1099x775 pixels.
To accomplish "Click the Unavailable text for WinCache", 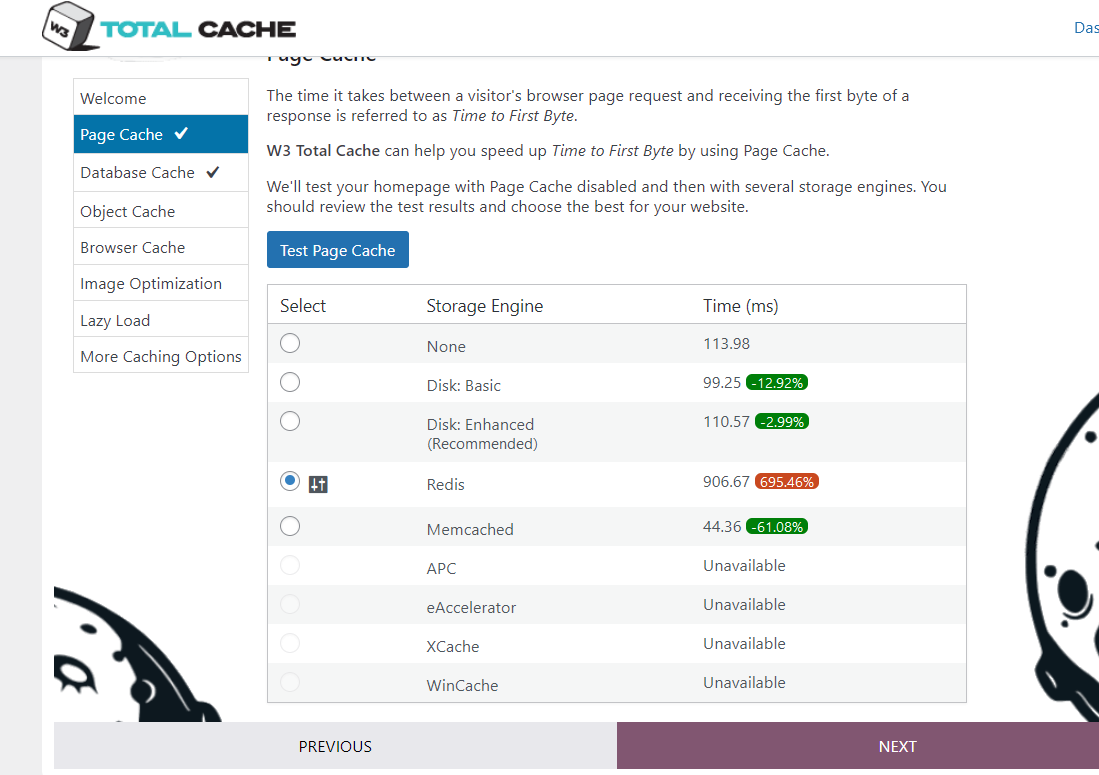I will pyautogui.click(x=744, y=683).
